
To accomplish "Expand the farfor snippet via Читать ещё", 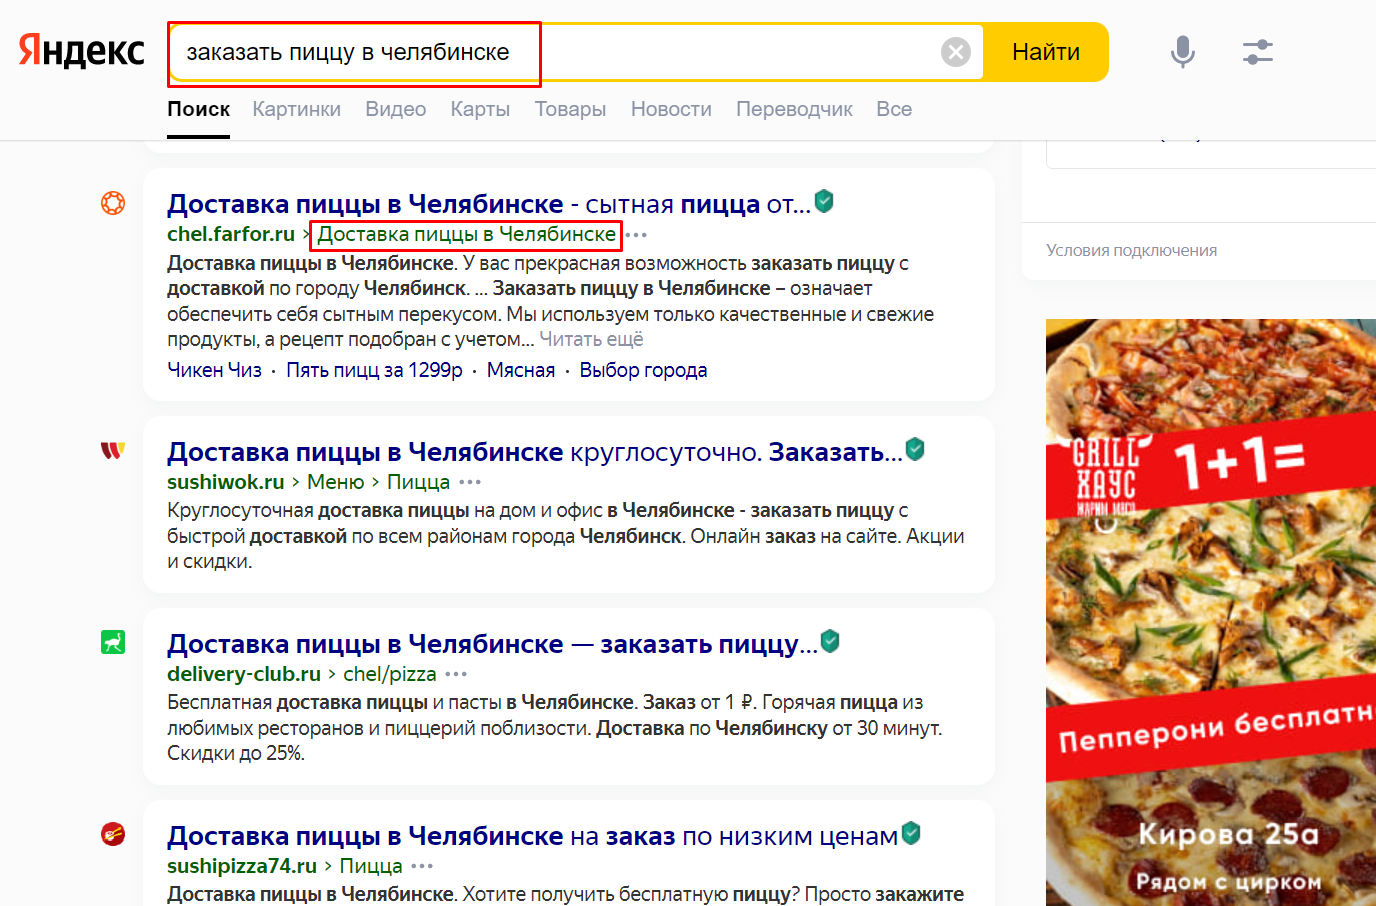I will point(591,340).
